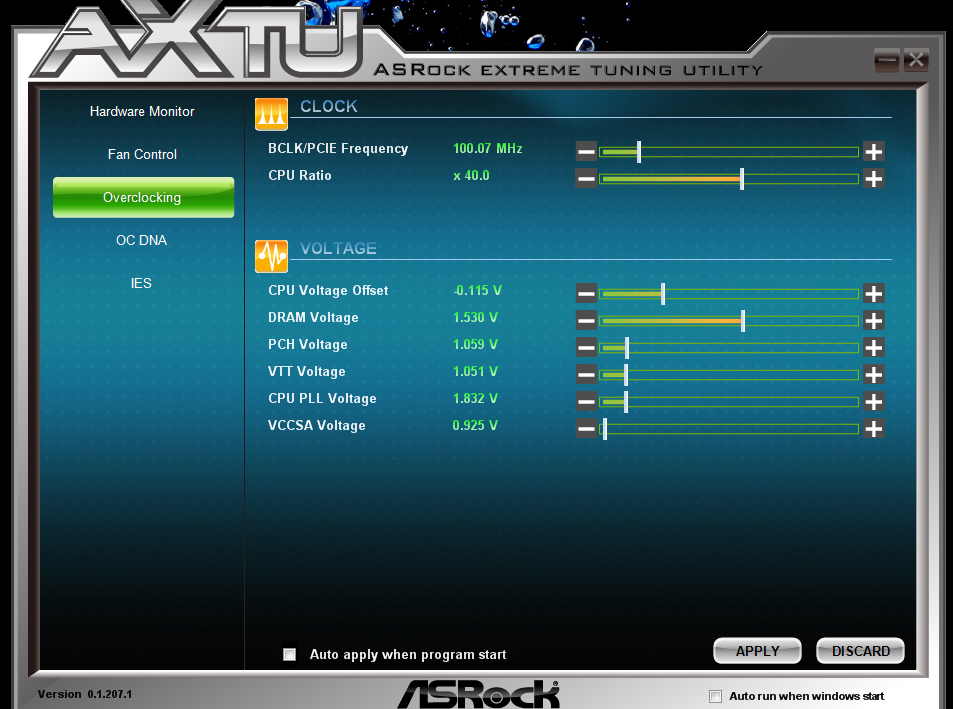Boost PCH Voltage with plus button
The height and width of the screenshot is (709, 953).
(x=873, y=348)
